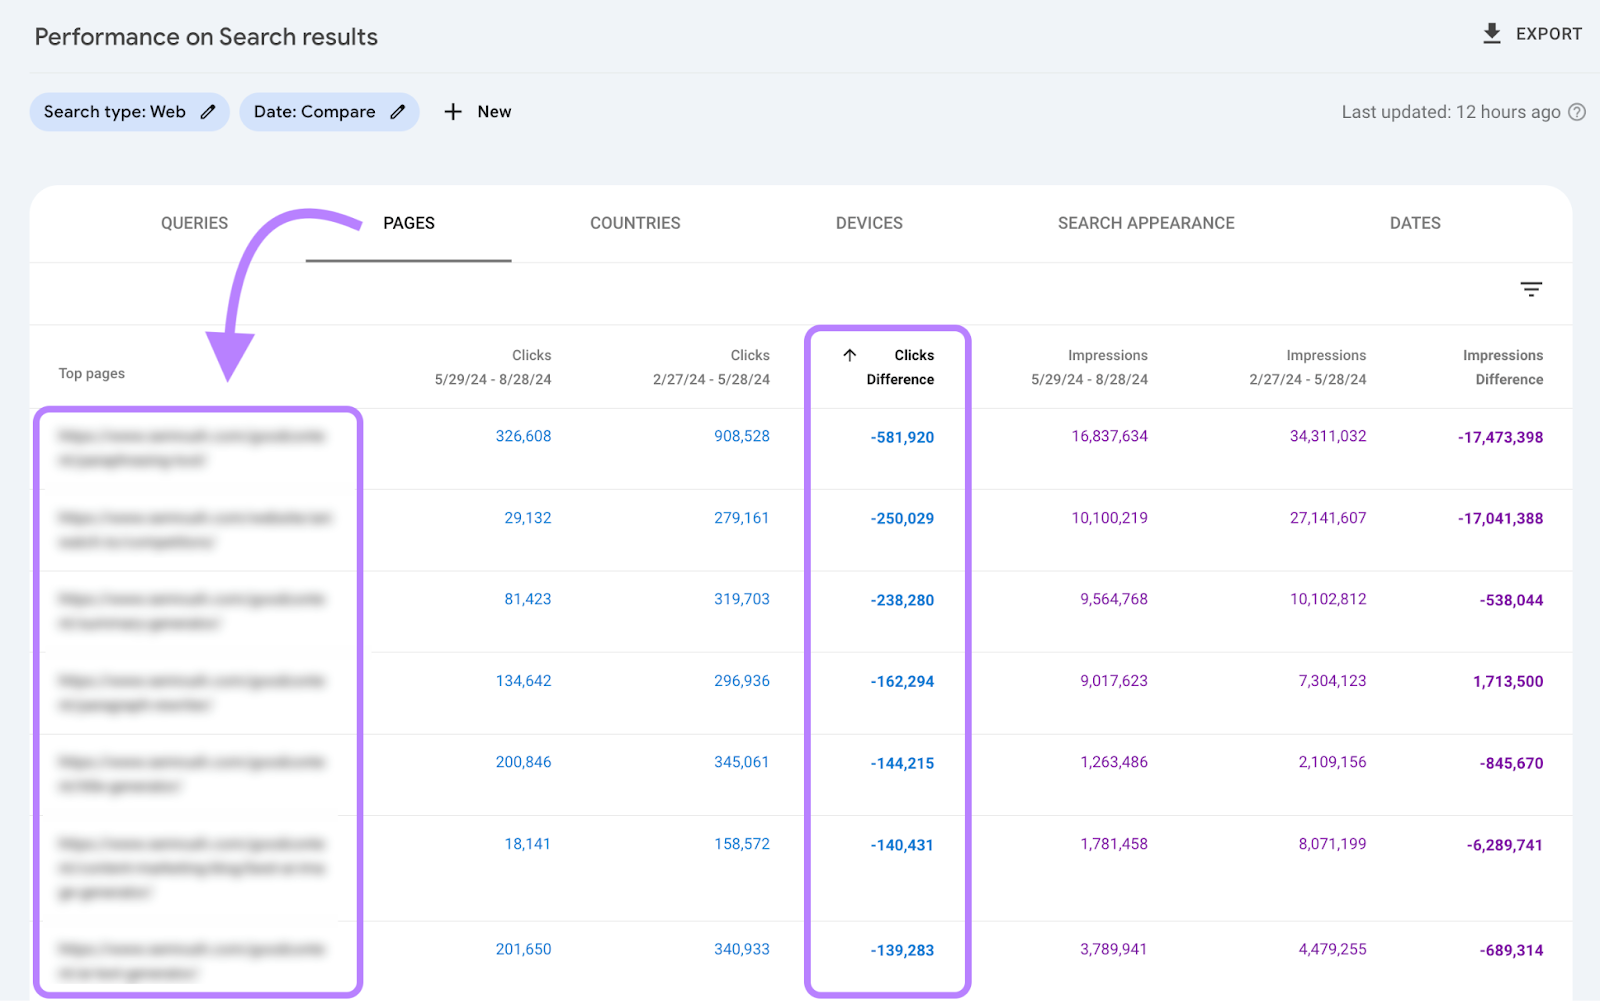Open the page URL with 201,650 clicks

(x=192, y=961)
